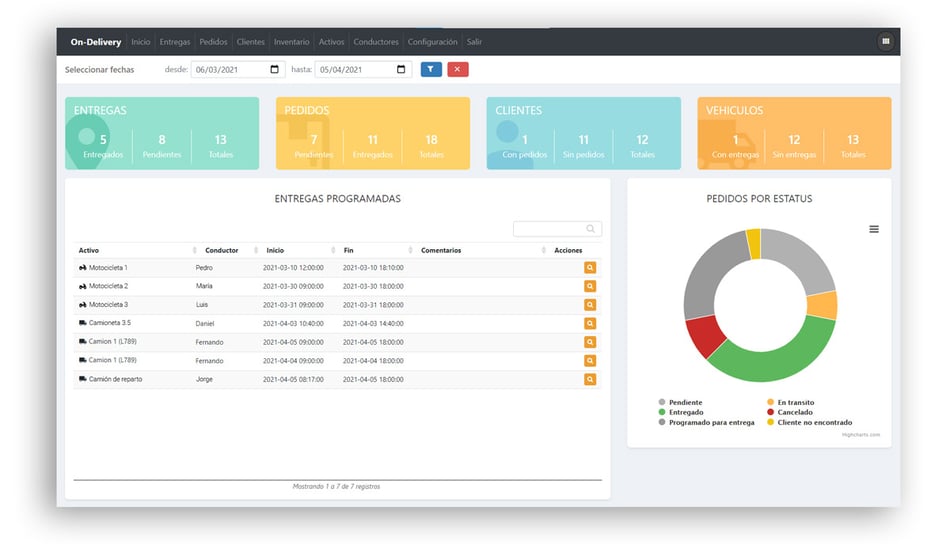Viewport: 950px width, 556px height.
Task: Open the calendar picker in hasta field
Action: [x=401, y=69]
